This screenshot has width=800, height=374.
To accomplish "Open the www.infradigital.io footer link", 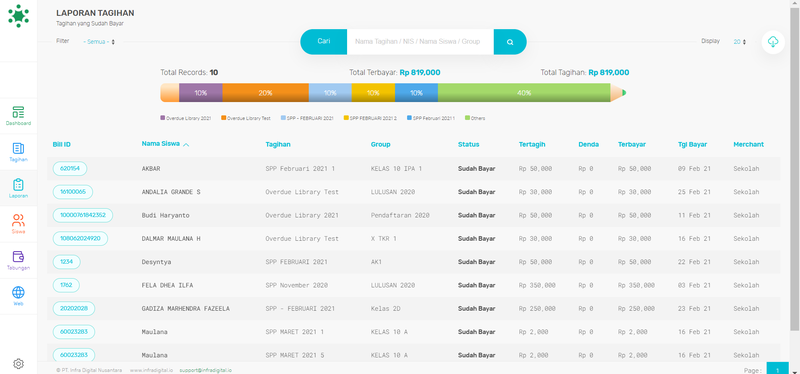I will pos(151,370).
